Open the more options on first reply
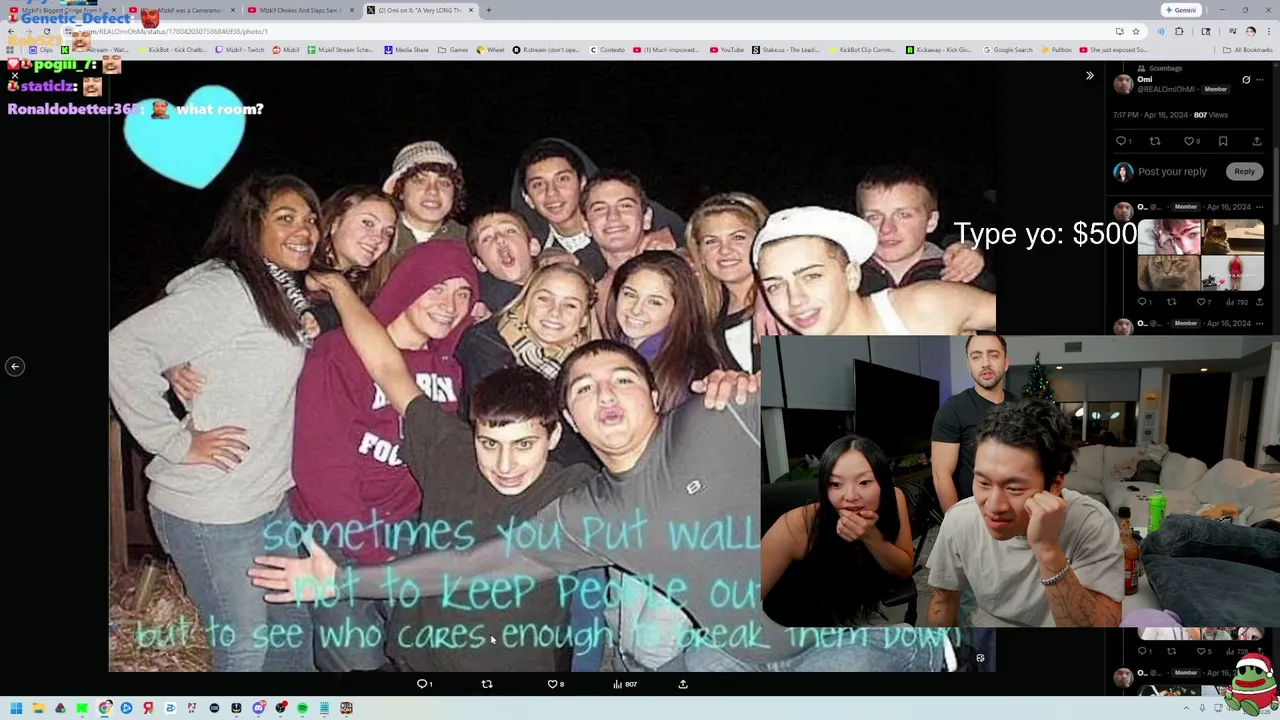The image size is (1280, 720). click(x=1259, y=207)
